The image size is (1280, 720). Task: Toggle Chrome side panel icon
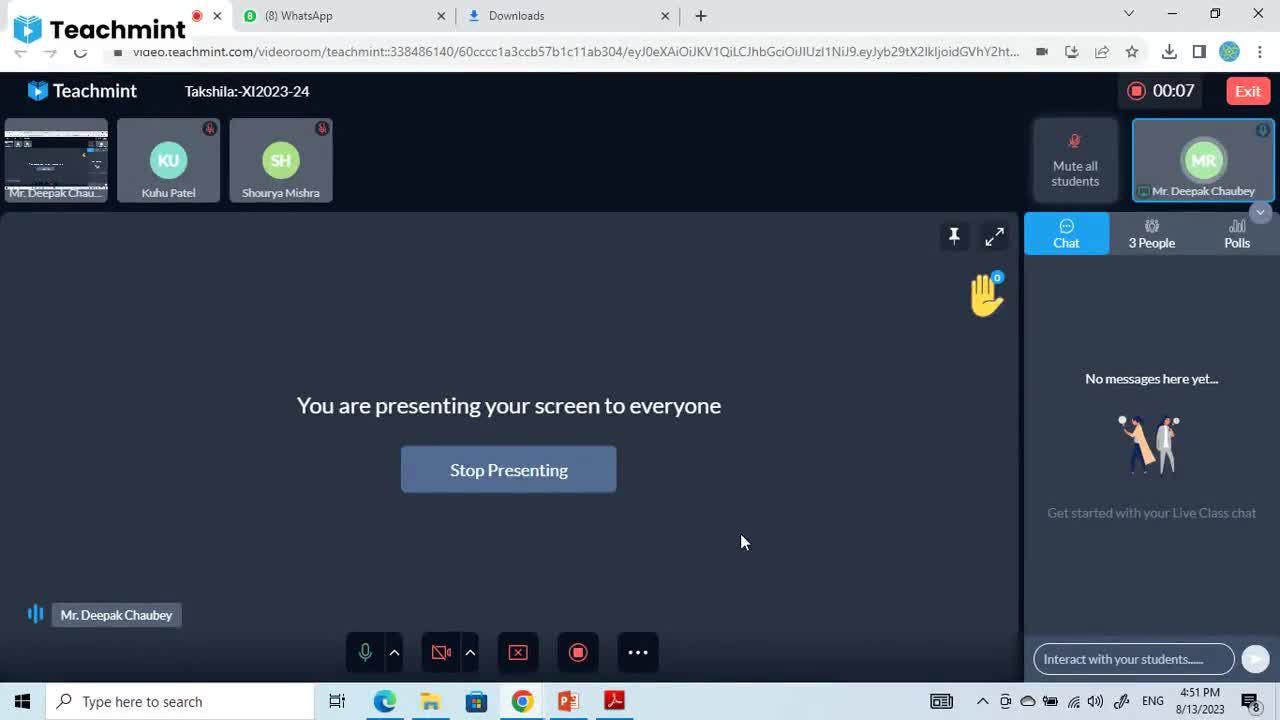tap(1199, 52)
